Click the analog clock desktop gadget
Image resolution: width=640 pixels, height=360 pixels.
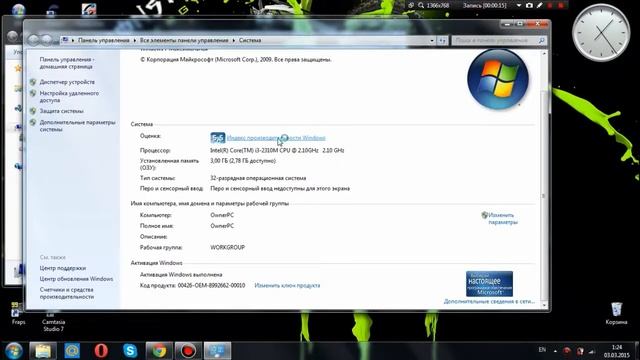[x=600, y=33]
